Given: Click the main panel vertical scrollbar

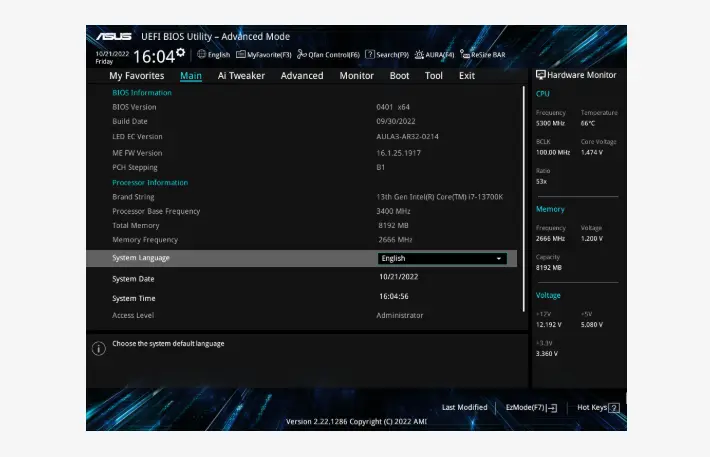Looking at the screenshot, I should 524,200.
